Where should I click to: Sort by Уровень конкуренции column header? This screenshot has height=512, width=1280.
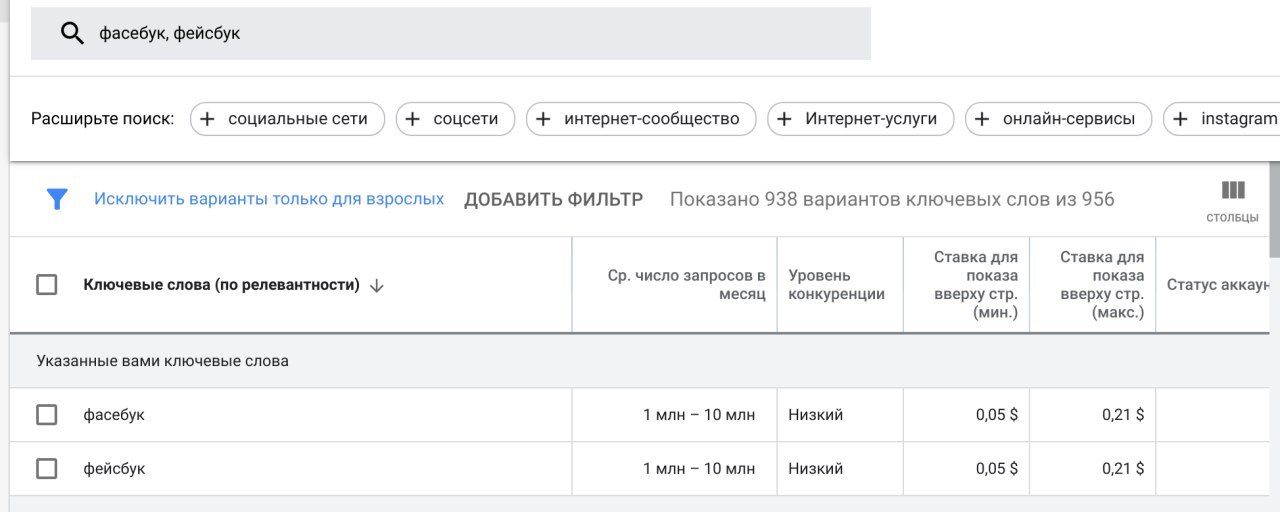[836, 285]
